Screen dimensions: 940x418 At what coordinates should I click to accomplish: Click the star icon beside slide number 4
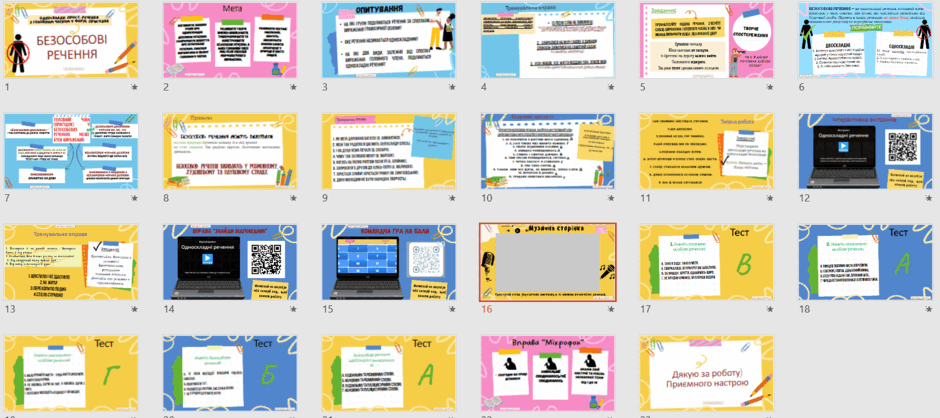pyautogui.click(x=611, y=87)
